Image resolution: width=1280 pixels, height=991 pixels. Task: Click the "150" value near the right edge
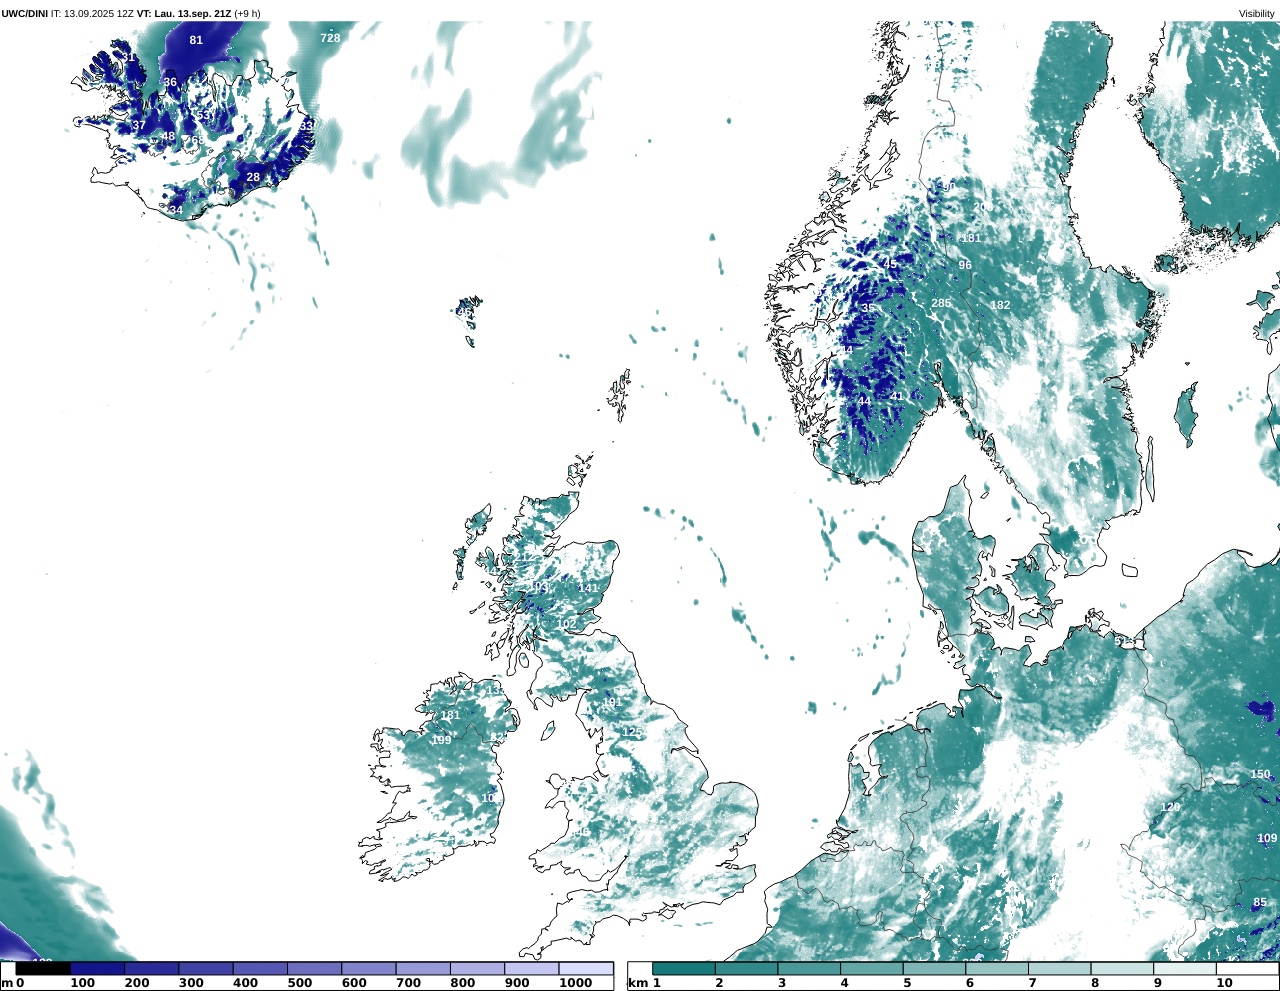pyautogui.click(x=1260, y=774)
